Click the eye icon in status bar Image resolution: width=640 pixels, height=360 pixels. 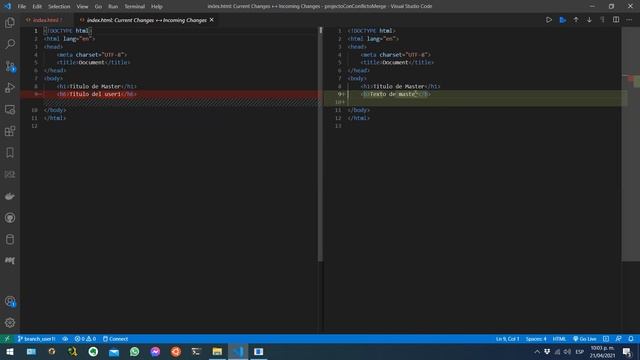tap(65, 339)
